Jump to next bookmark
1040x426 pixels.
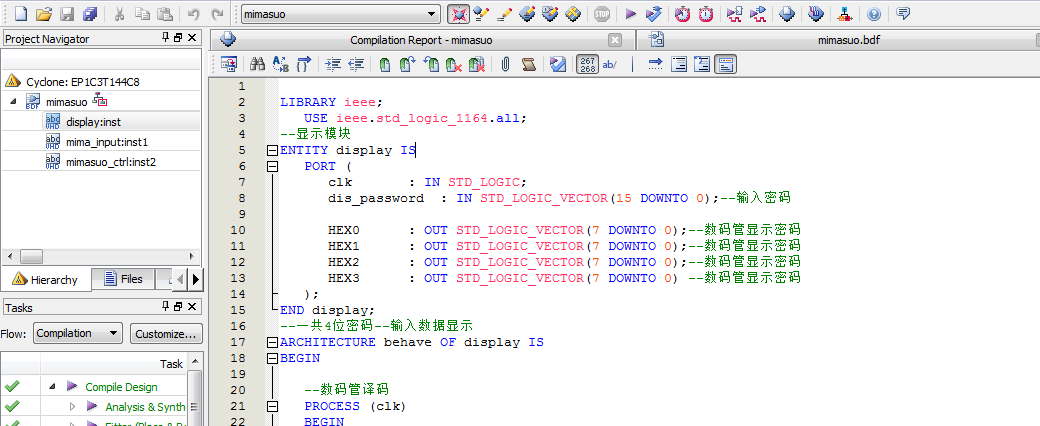coord(407,64)
